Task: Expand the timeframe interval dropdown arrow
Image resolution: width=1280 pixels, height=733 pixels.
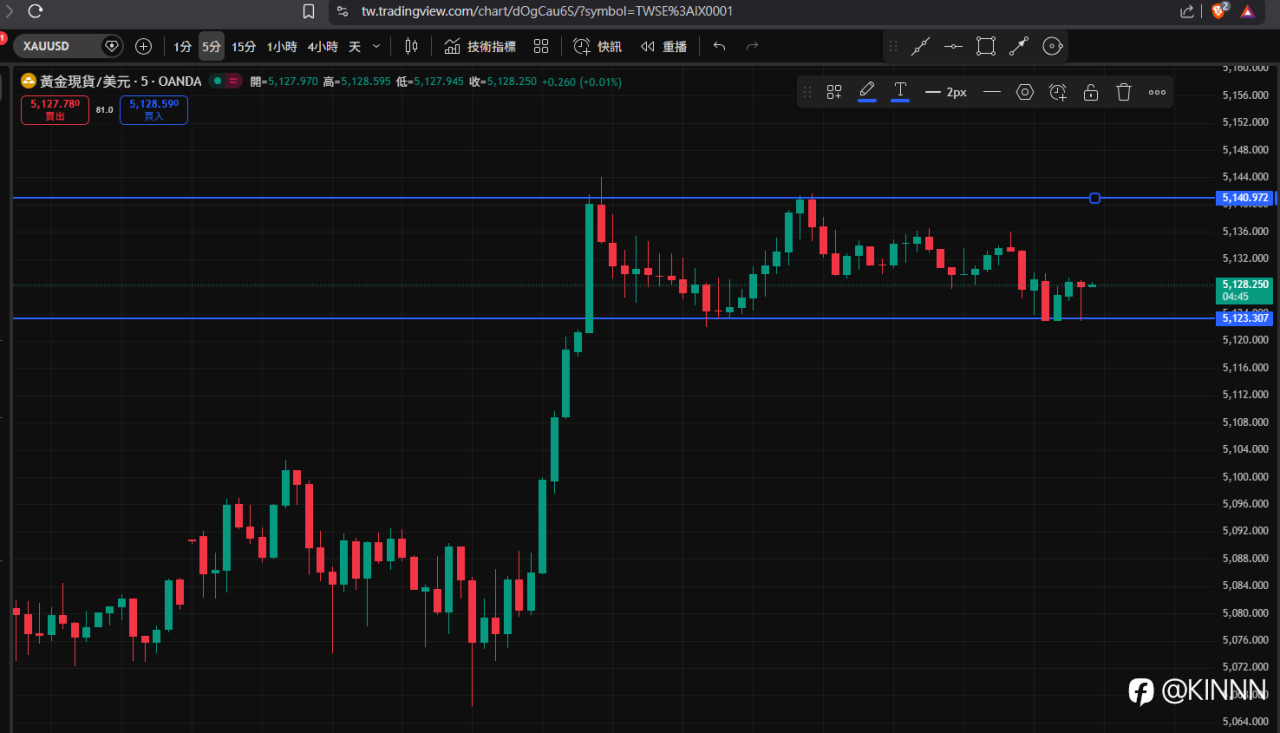Action: tap(376, 46)
